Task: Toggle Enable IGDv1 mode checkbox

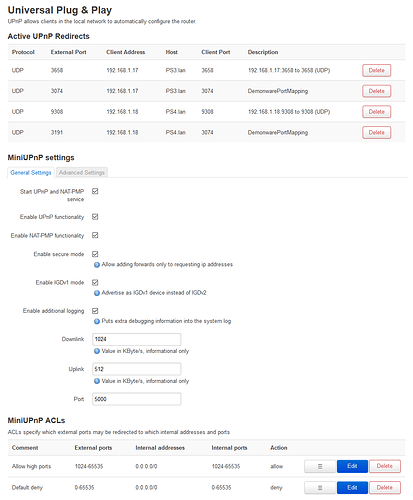Action: [x=95, y=283]
